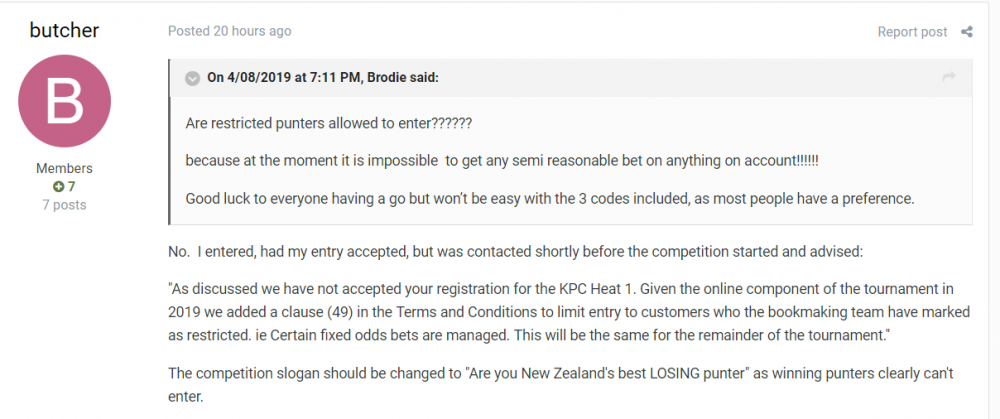The height and width of the screenshot is (419, 1000).
Task: Click the Members group label
Action: [x=64, y=169]
